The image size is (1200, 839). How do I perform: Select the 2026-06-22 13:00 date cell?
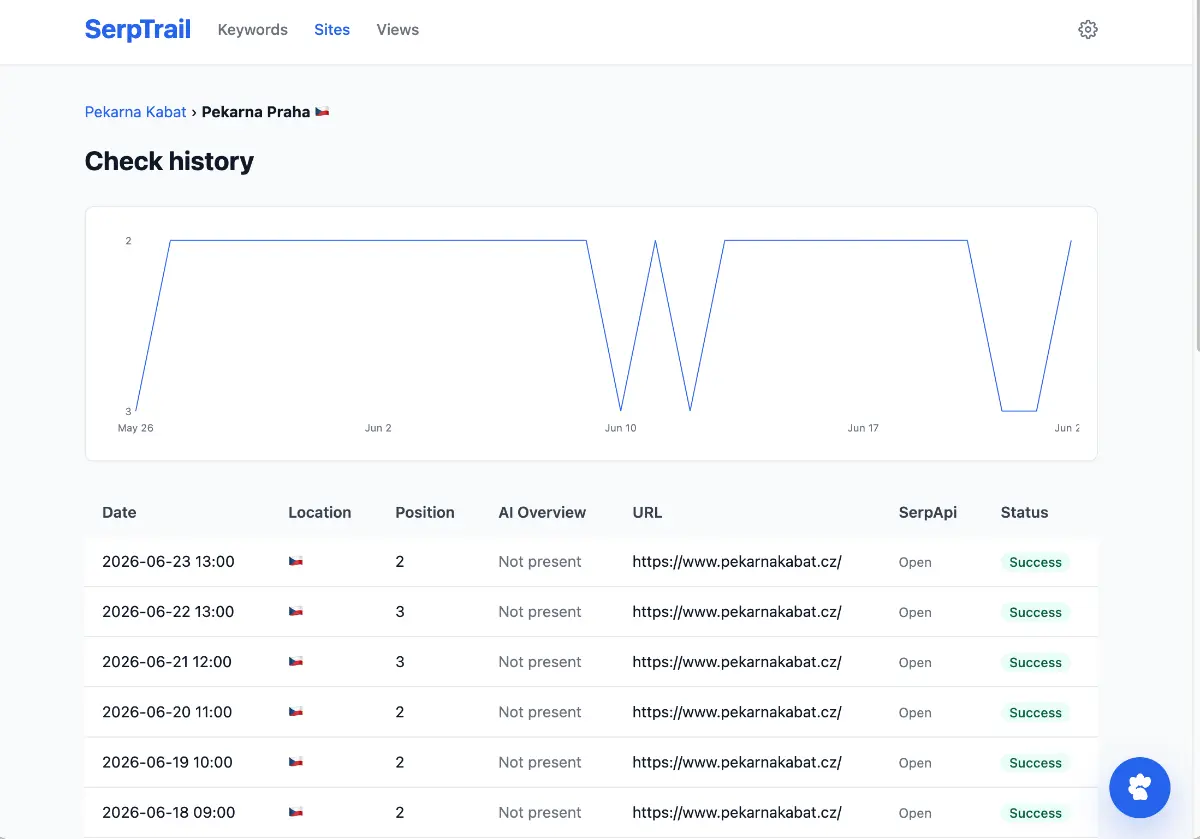[x=168, y=612]
